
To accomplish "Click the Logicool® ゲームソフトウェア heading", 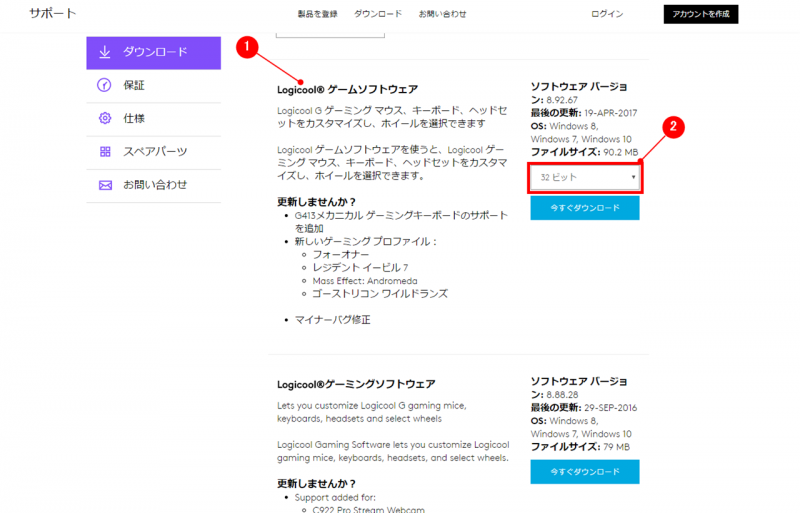I will pyautogui.click(x=347, y=89).
